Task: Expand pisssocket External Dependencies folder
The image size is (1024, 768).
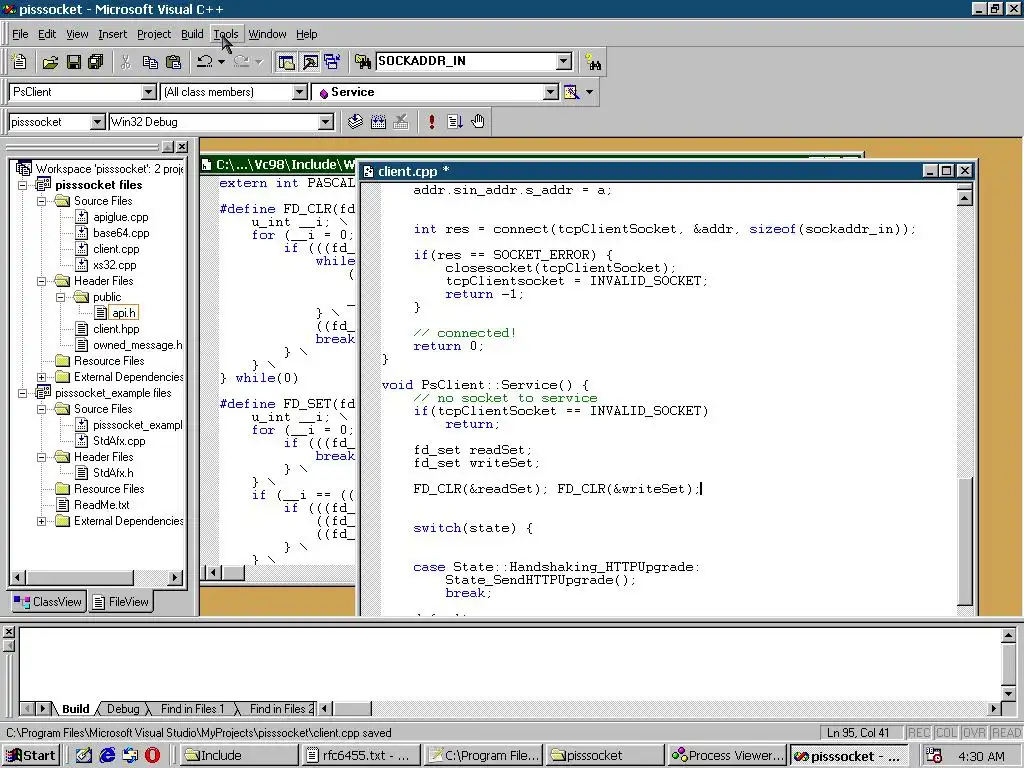Action: coord(42,377)
